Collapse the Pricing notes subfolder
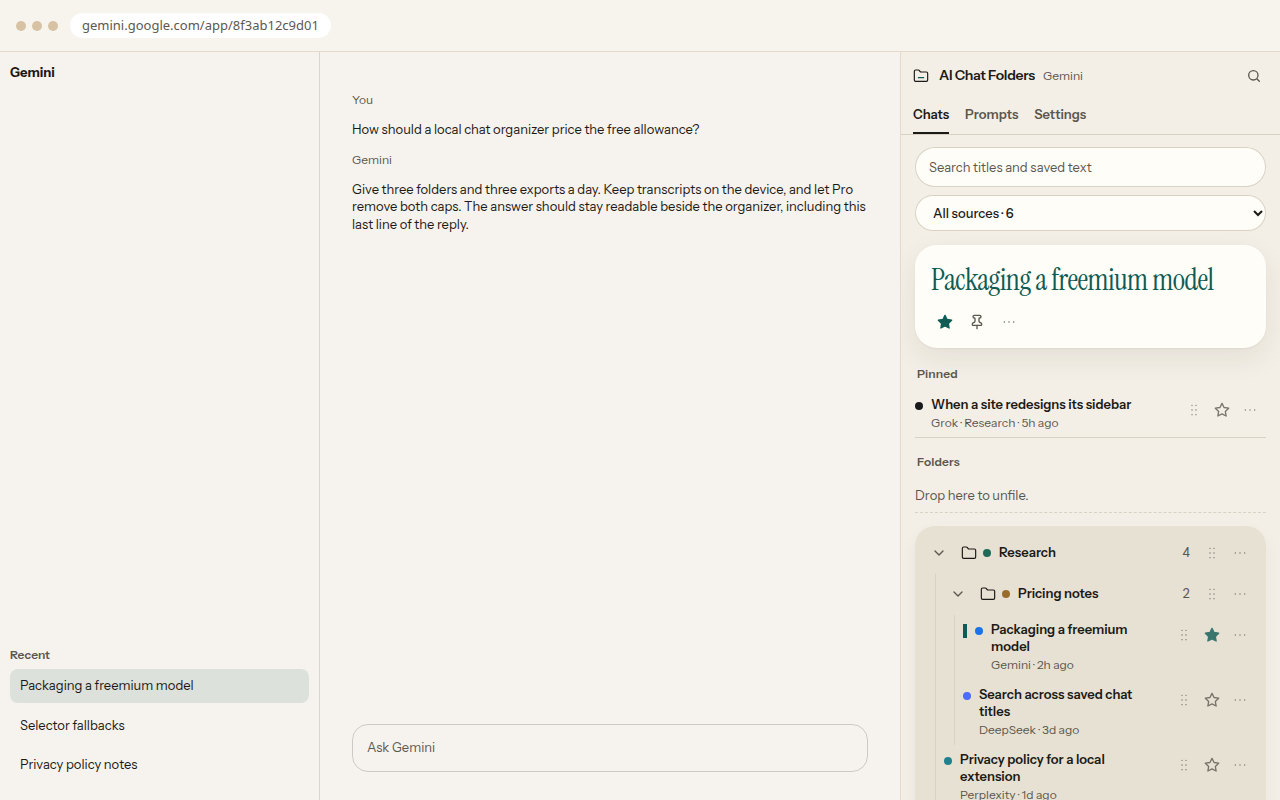1280x800 pixels. point(958,594)
